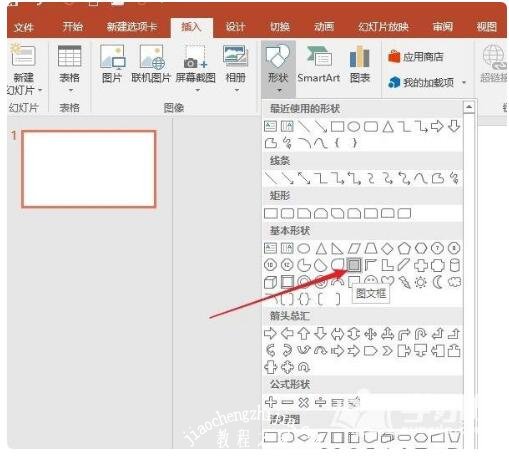This screenshot has width=509, height=457.
Task: Pick the Rounded Rectangle in the rectangles section
Action: coord(287,213)
